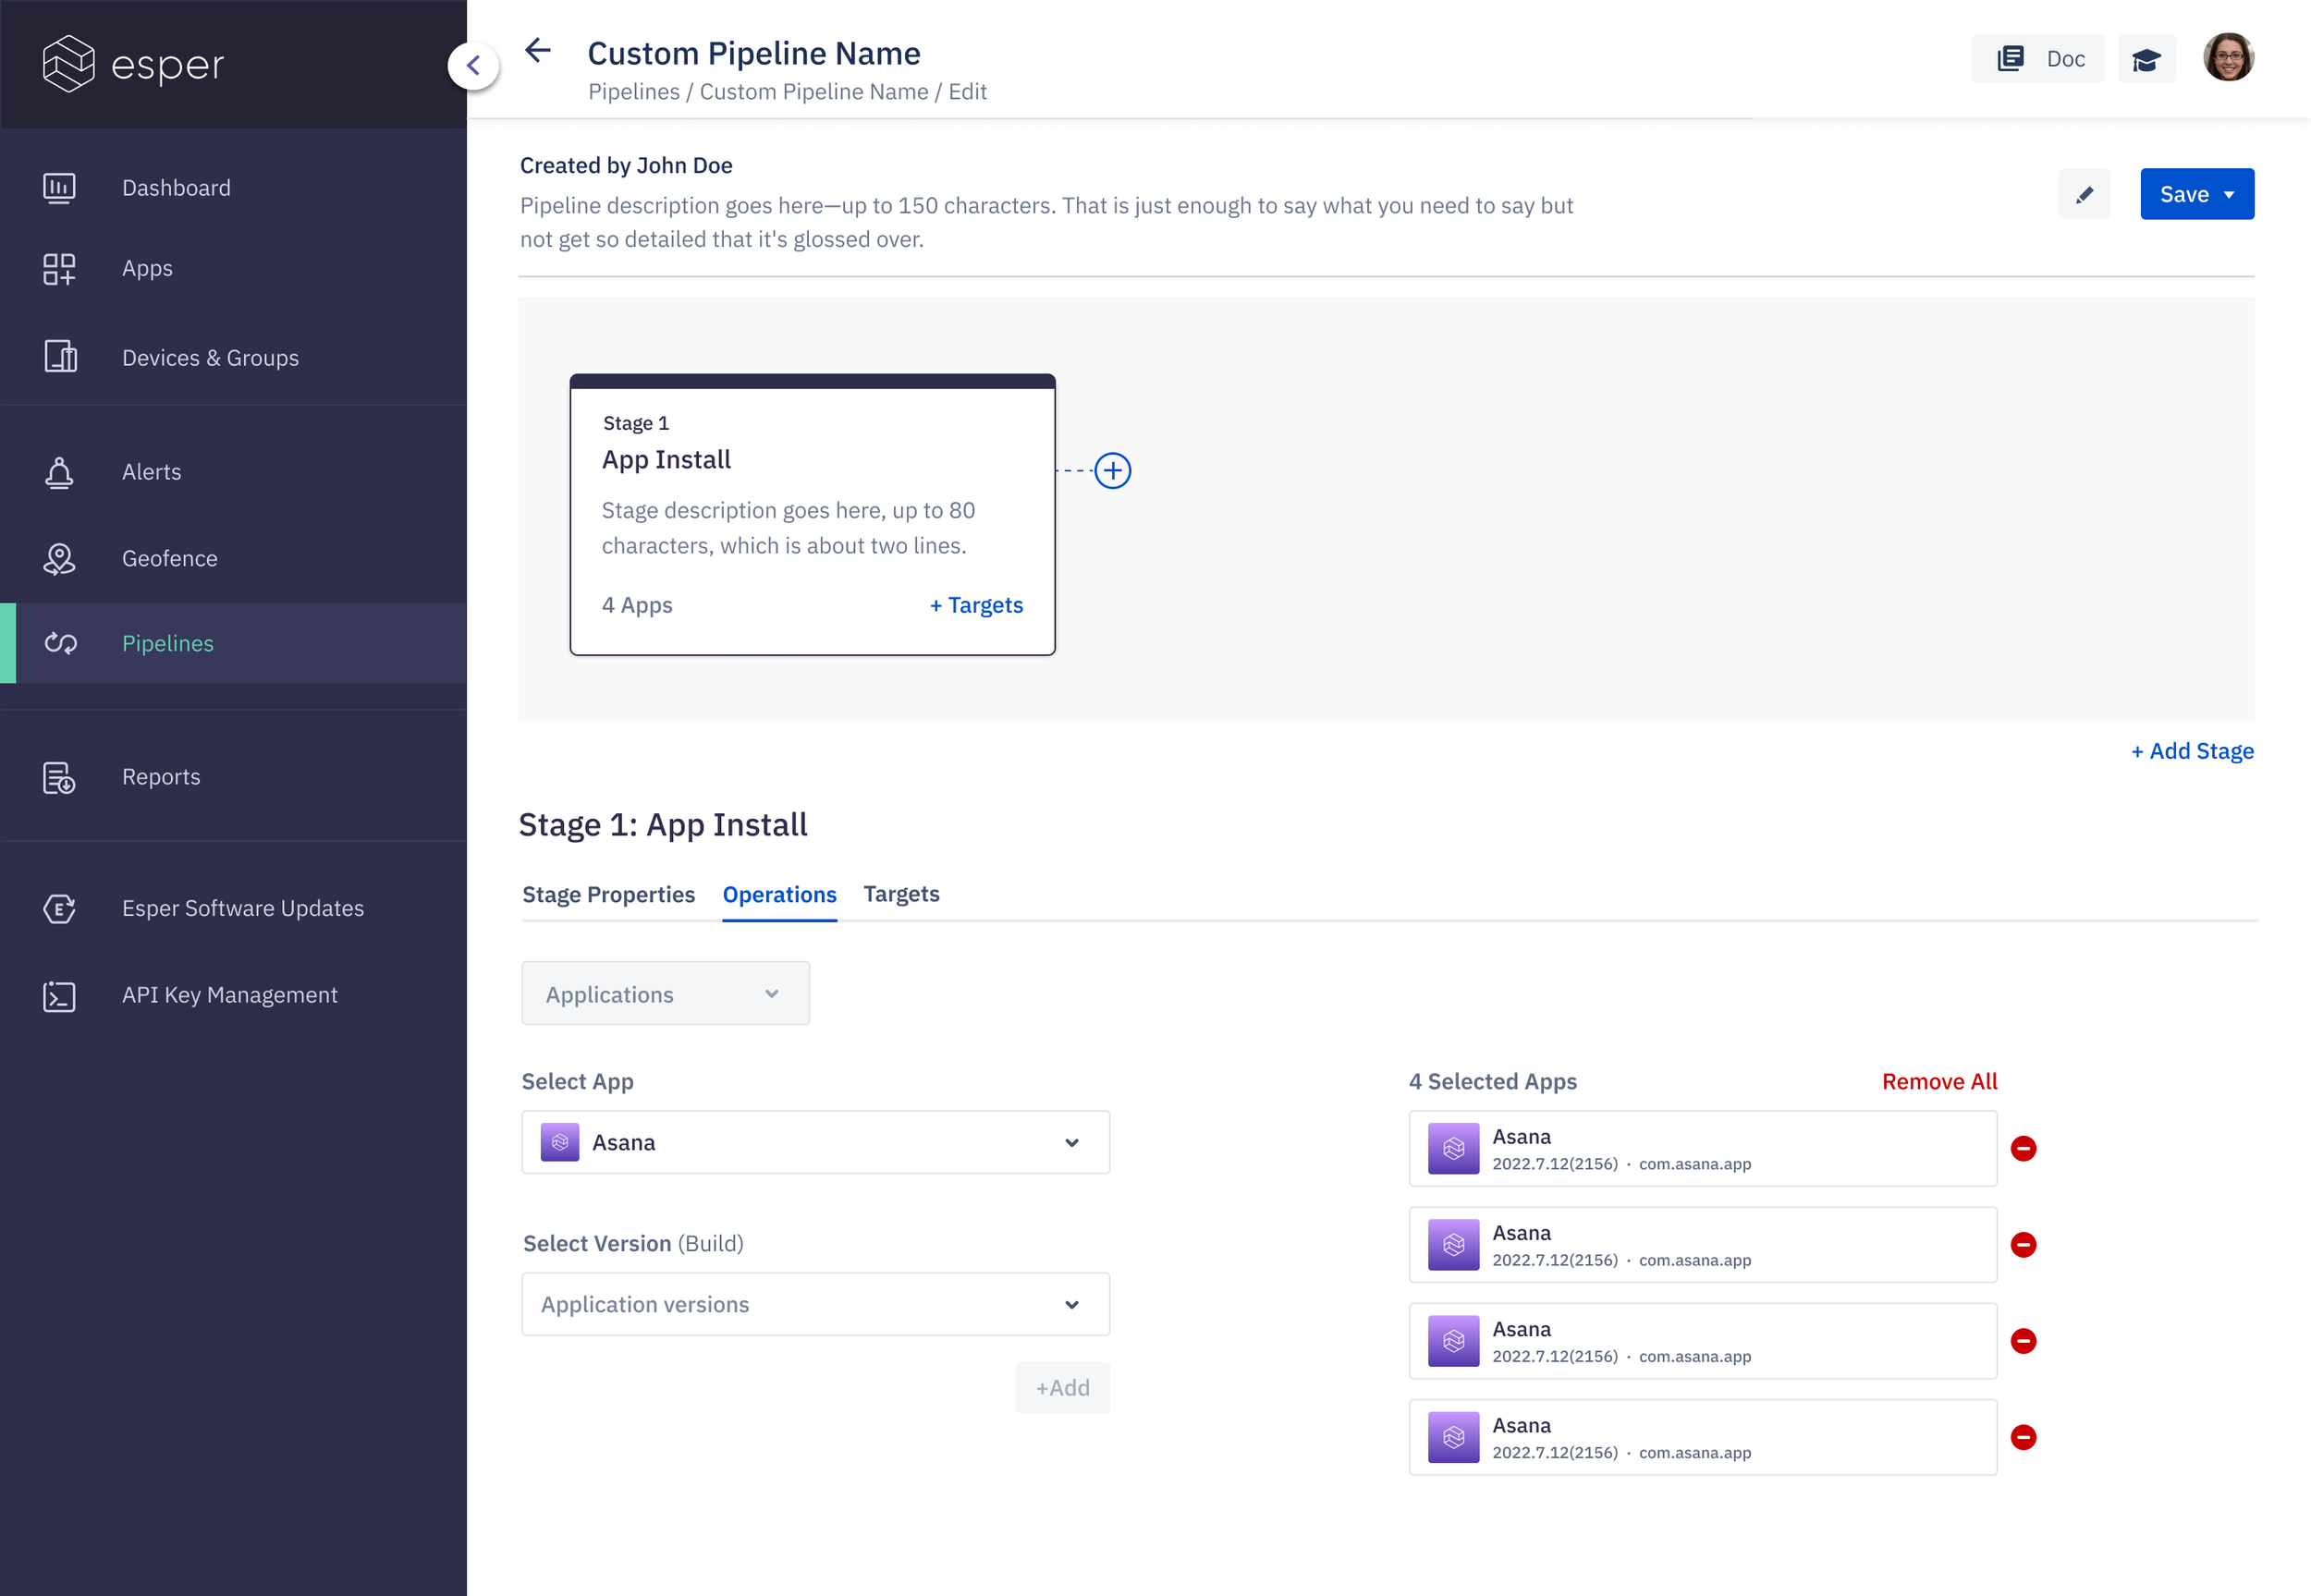Viewport: 2311px width, 1596px height.
Task: Open Esper Software Updates page
Action: tap(242, 908)
